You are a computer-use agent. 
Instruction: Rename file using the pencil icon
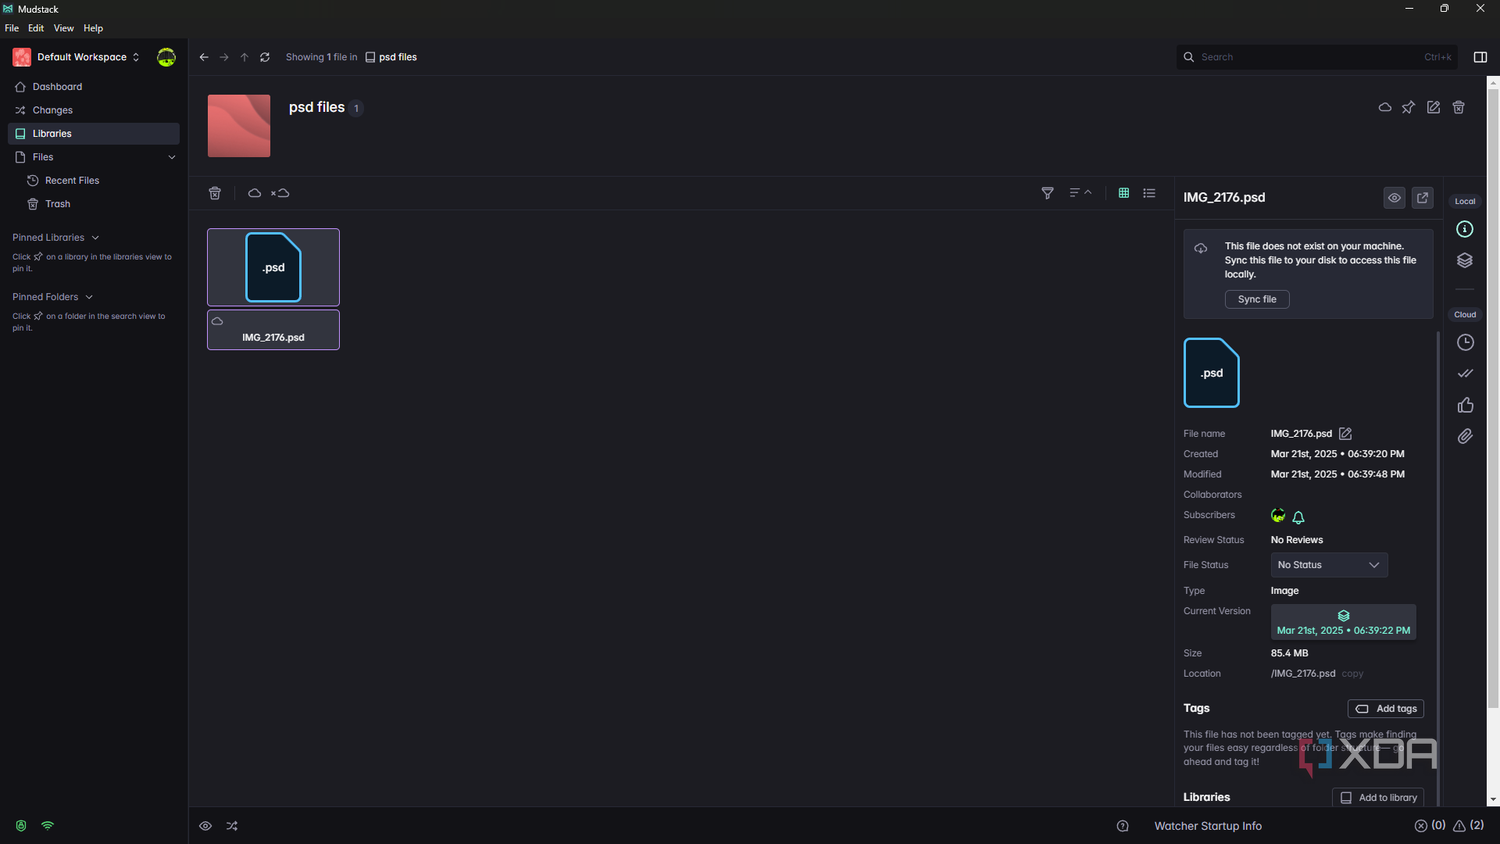pyautogui.click(x=1346, y=434)
